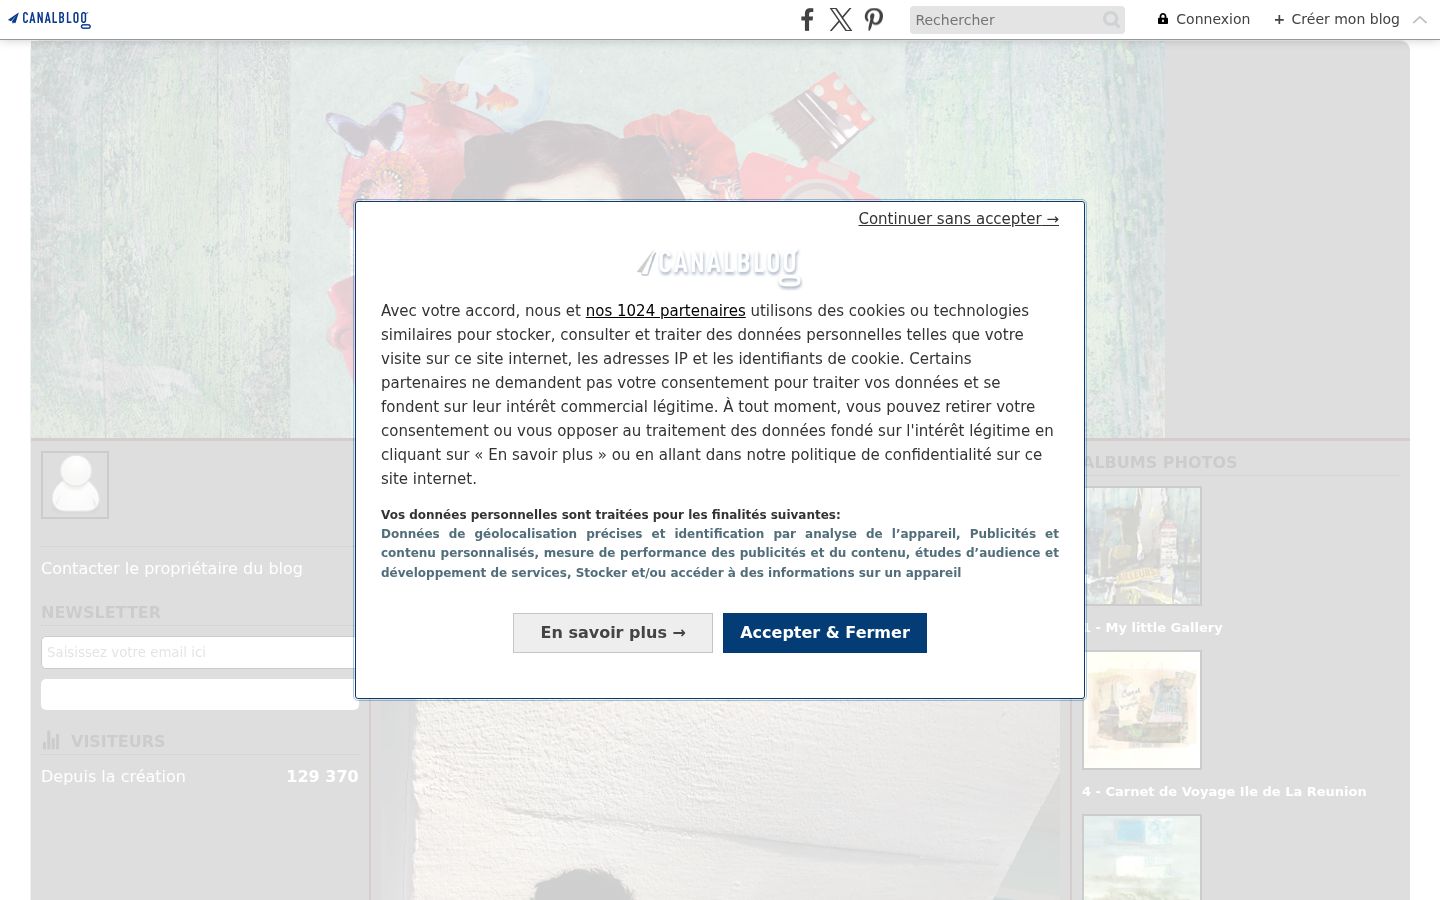This screenshot has height=900, width=1440.
Task: Click the visitor count 129 370
Action: tap(322, 777)
